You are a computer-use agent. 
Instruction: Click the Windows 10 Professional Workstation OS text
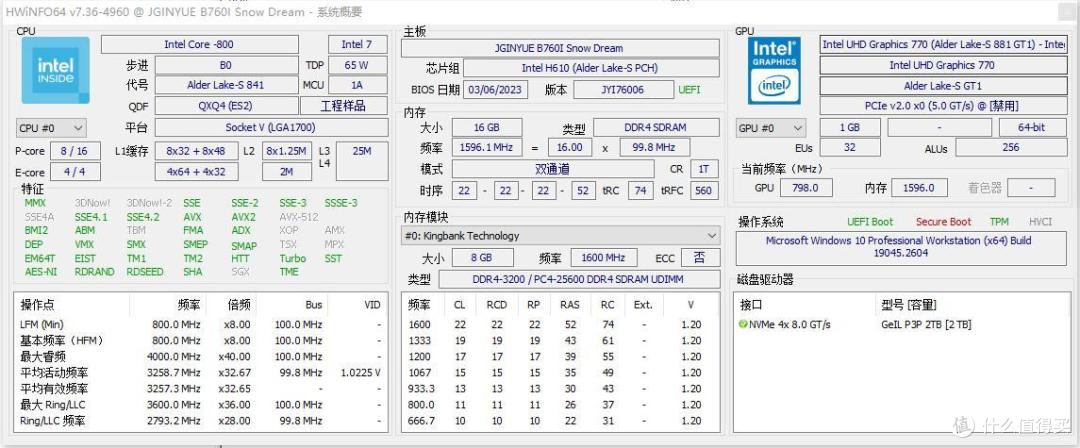coord(898,247)
